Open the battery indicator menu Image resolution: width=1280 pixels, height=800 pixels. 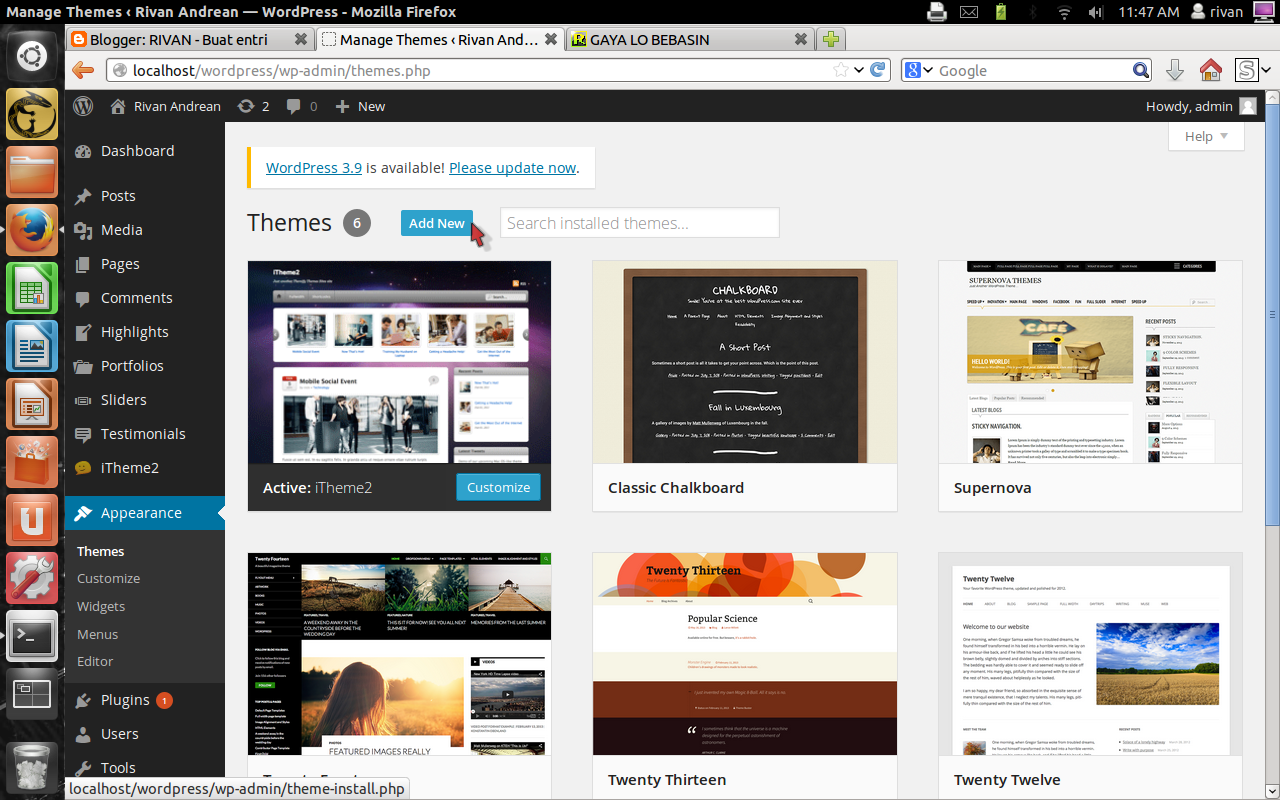click(x=1001, y=12)
